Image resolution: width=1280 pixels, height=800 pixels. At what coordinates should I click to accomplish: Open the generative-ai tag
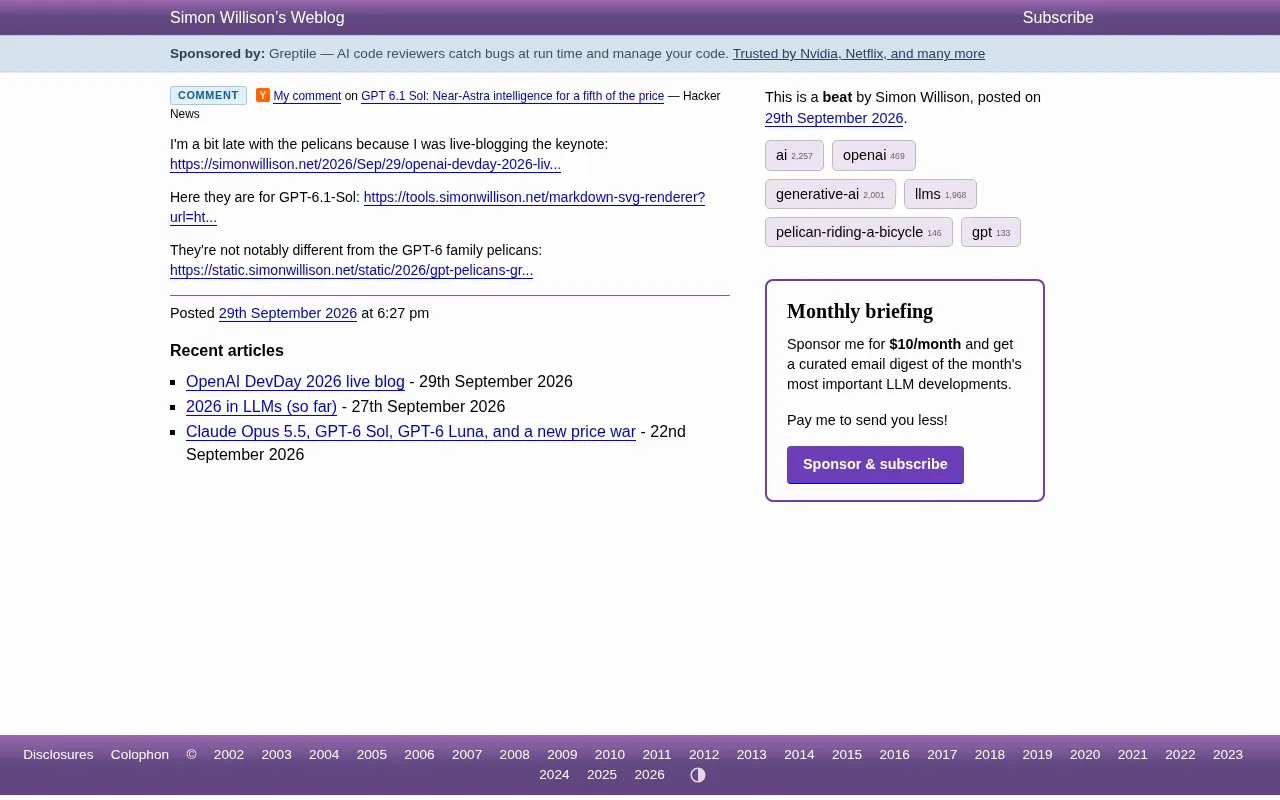tap(830, 194)
